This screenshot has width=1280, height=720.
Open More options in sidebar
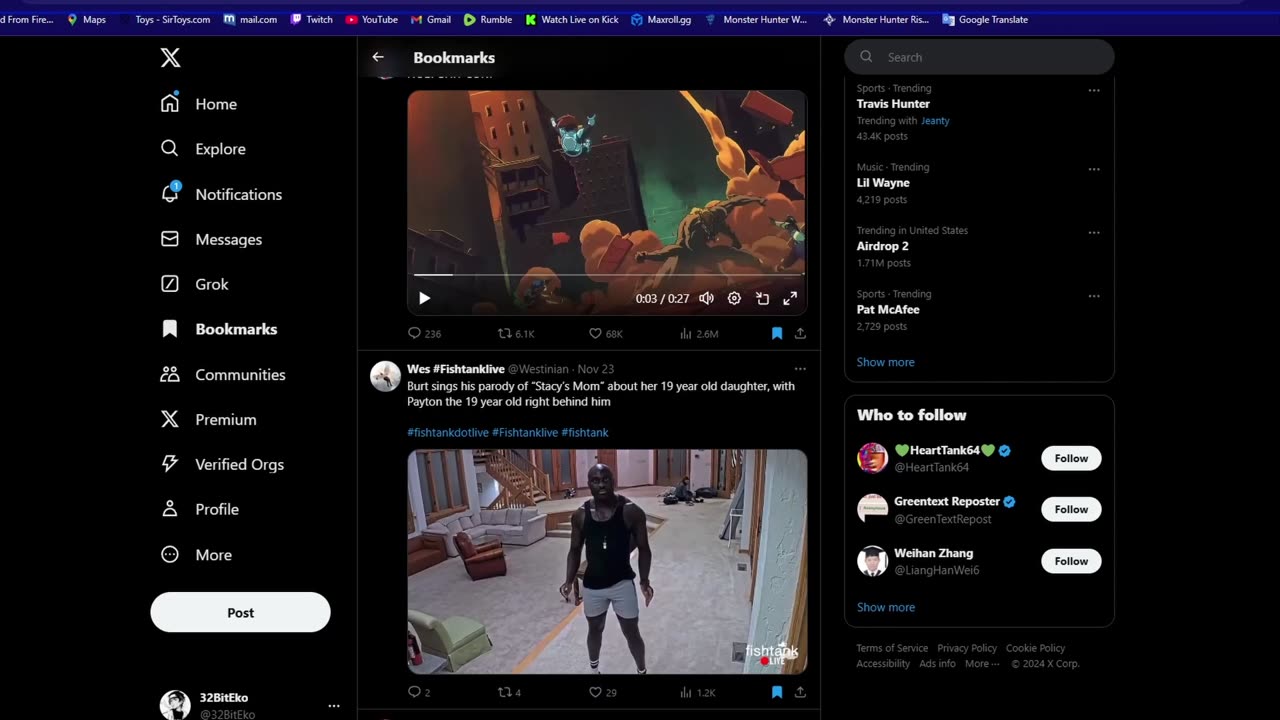coord(196,554)
